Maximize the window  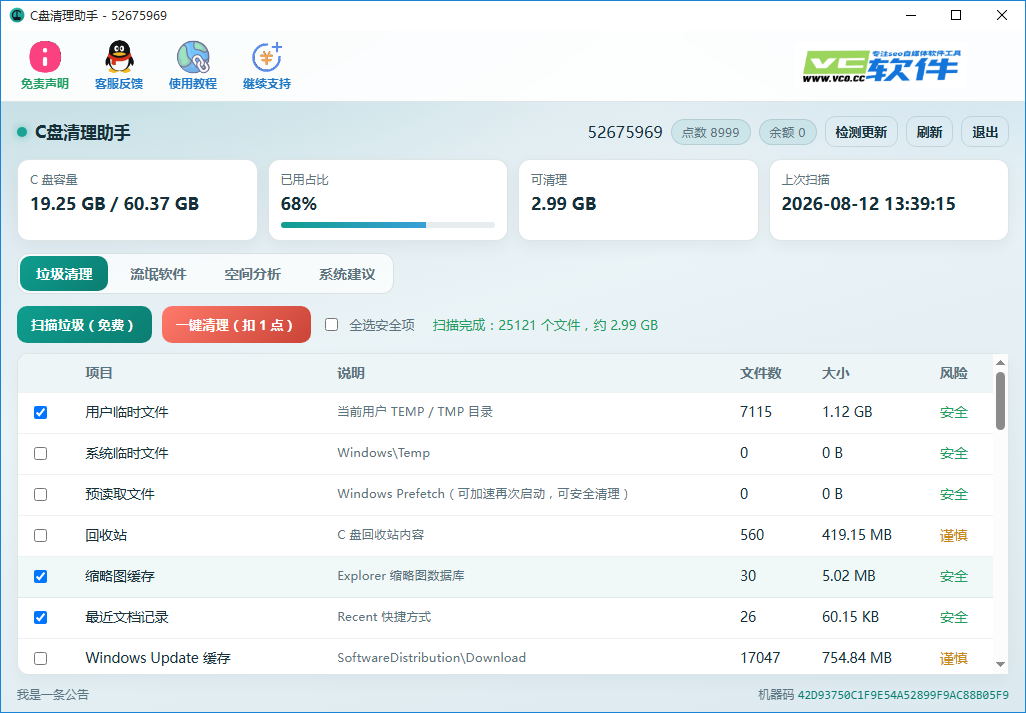pyautogui.click(x=956, y=15)
